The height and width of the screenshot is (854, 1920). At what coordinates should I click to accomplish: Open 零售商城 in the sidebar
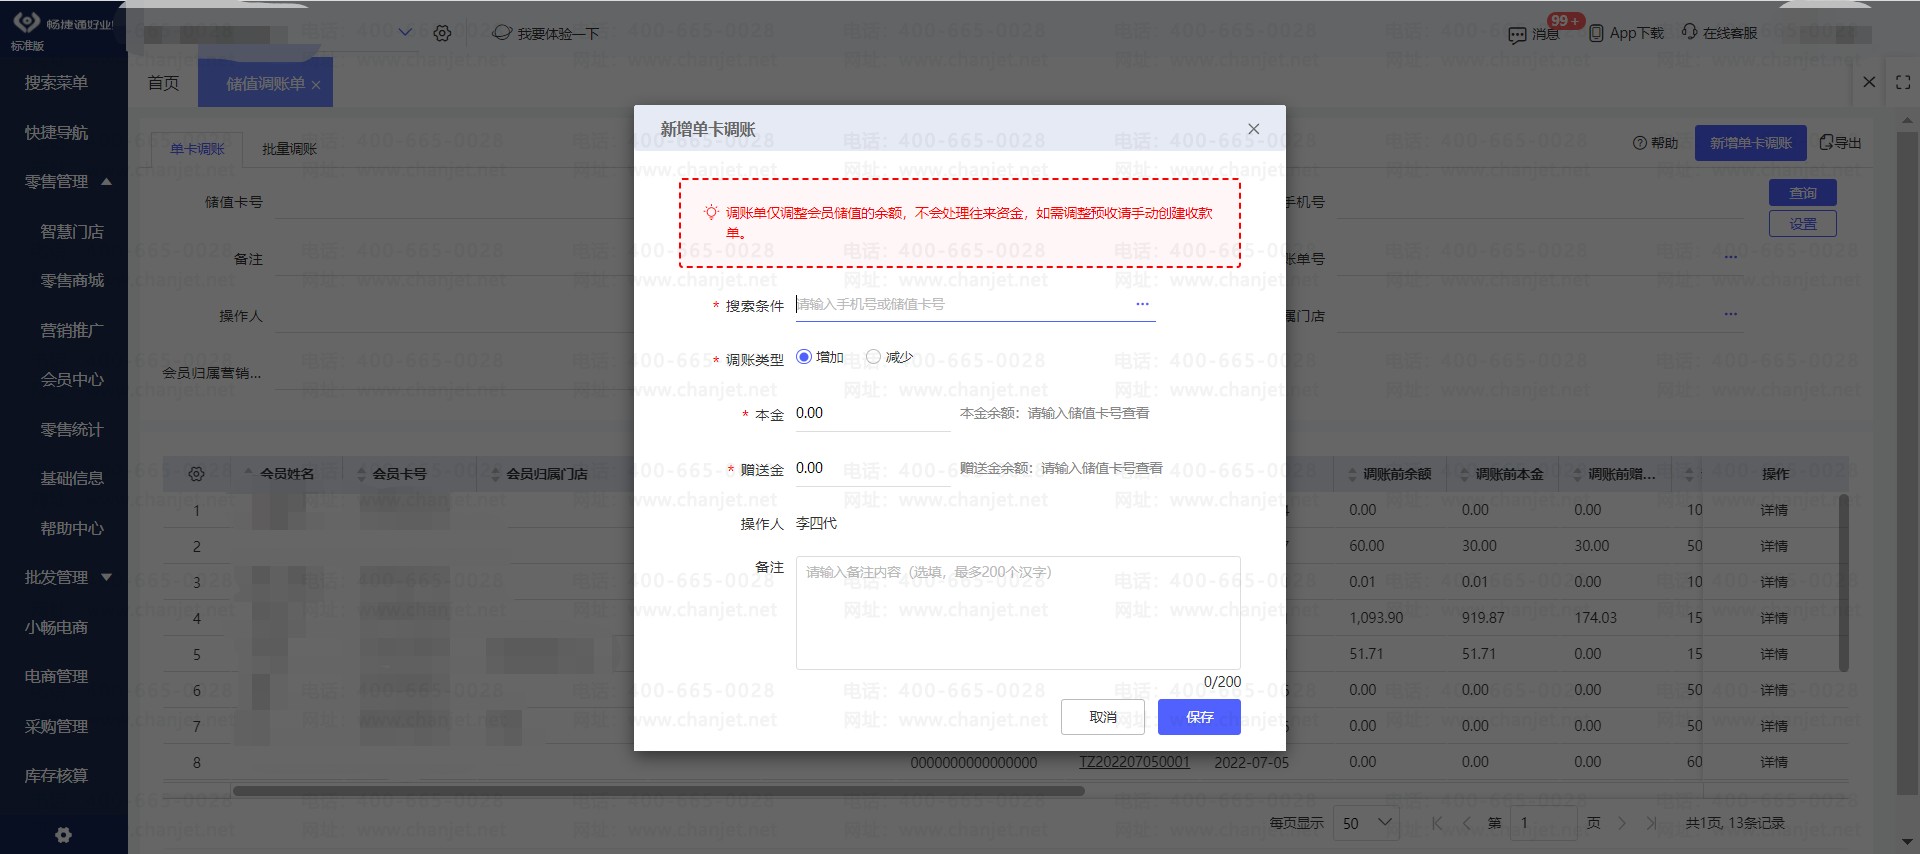pos(72,281)
